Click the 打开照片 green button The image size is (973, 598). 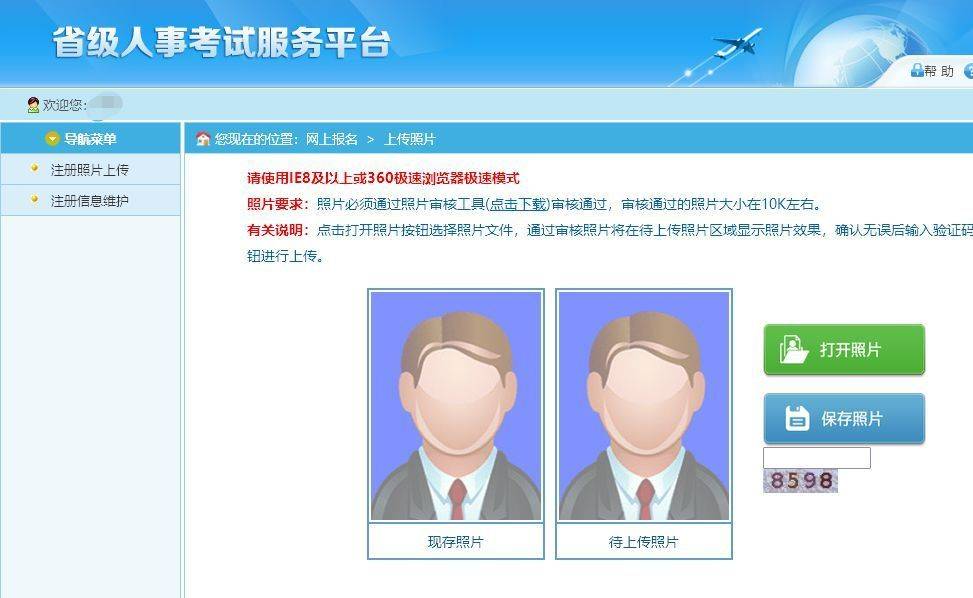pyautogui.click(x=844, y=349)
